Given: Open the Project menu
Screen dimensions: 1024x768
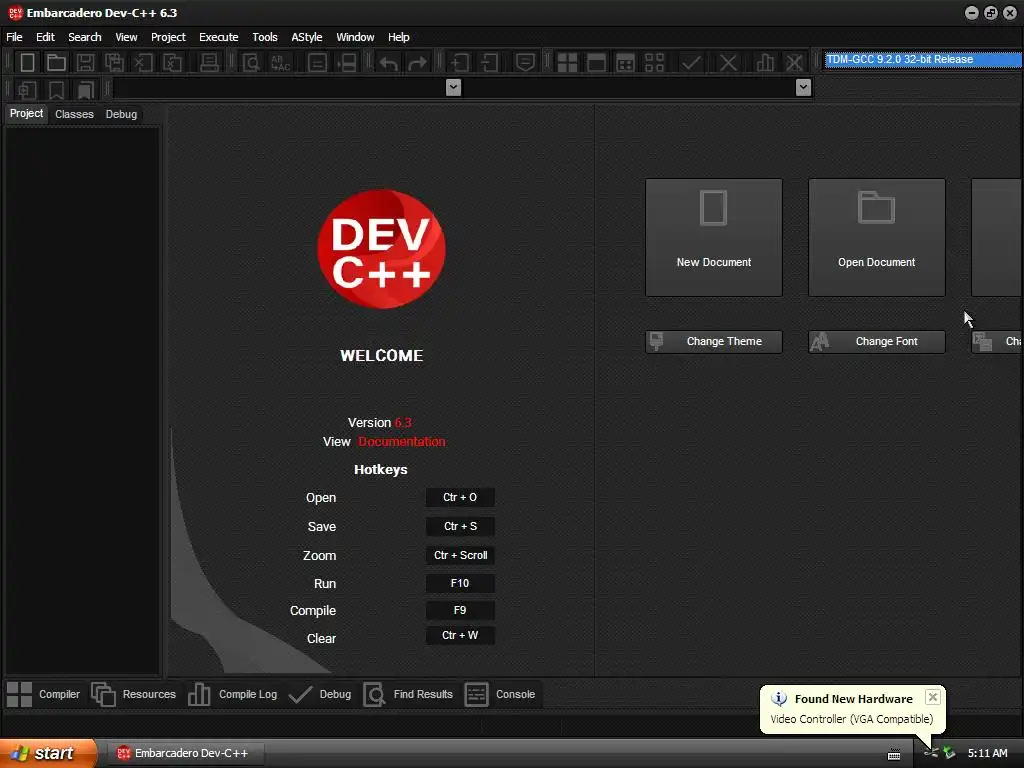Looking at the screenshot, I should [x=168, y=37].
